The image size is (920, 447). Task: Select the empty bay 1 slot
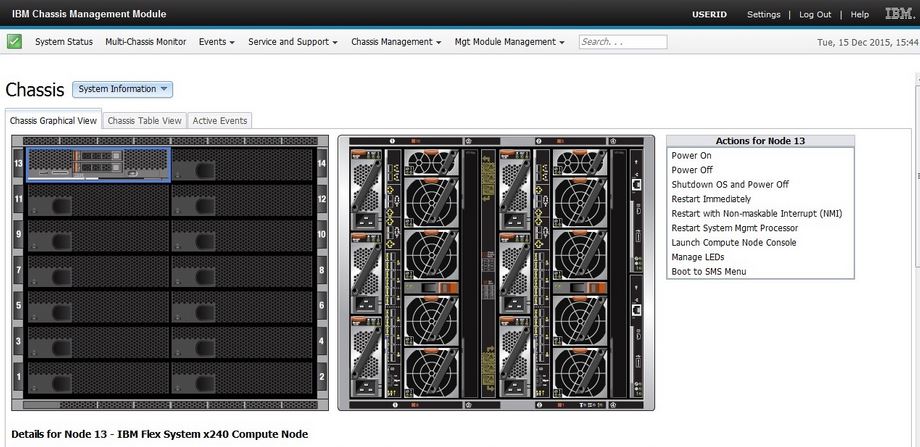tap(98, 378)
